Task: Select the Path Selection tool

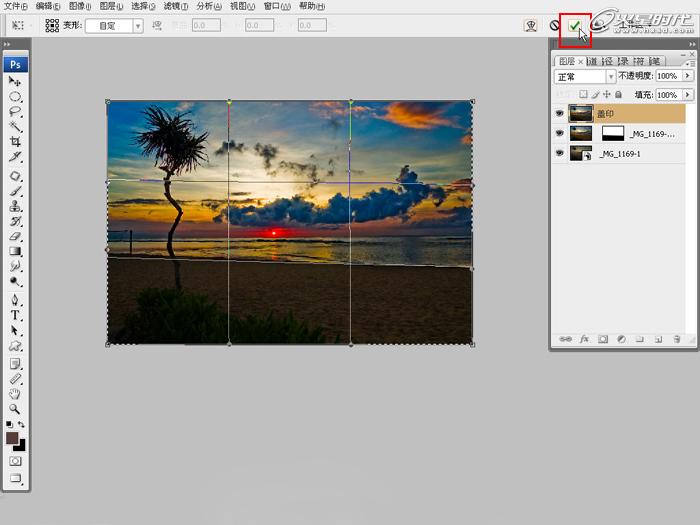Action: [x=15, y=330]
